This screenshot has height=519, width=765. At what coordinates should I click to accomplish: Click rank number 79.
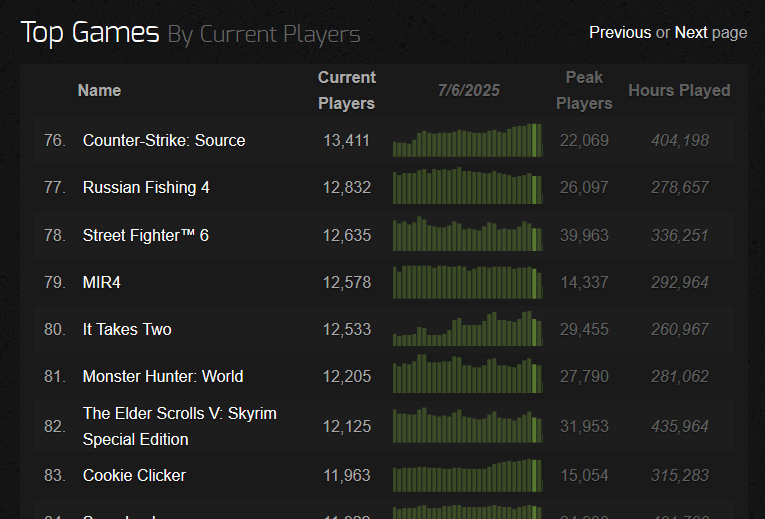55,282
